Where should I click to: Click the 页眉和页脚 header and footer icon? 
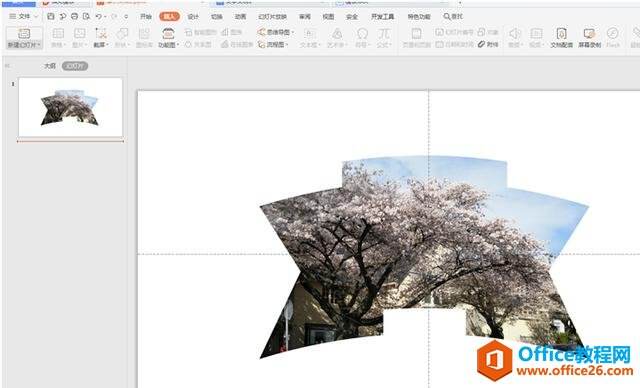(x=416, y=37)
